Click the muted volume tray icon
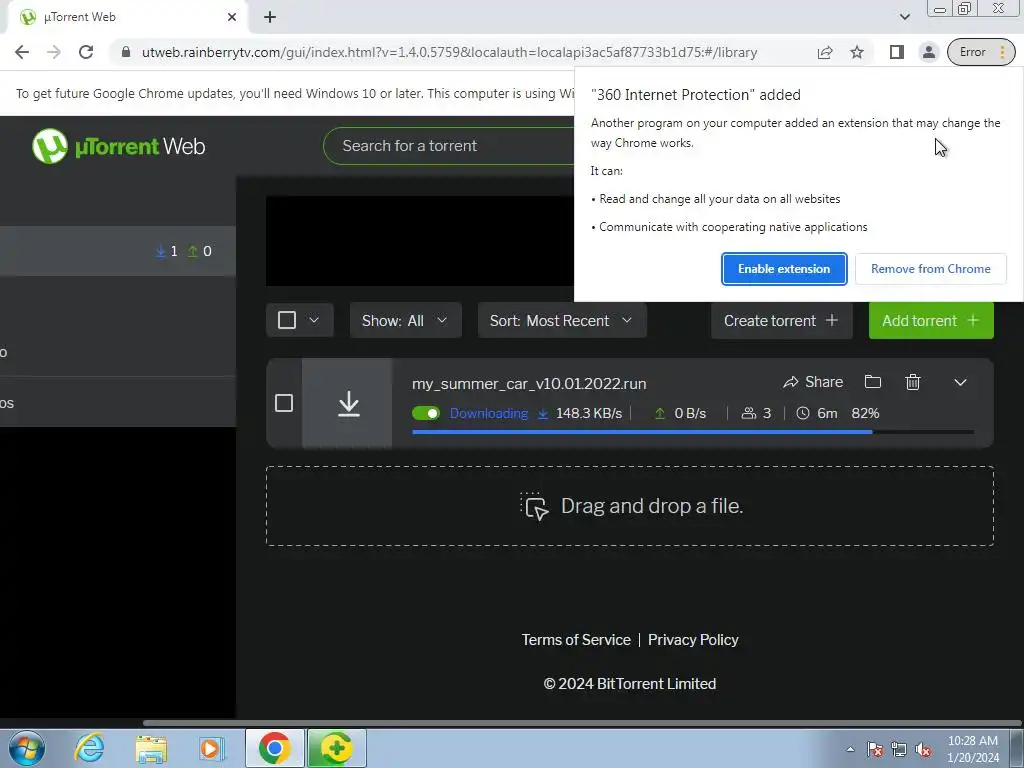 click(x=923, y=749)
